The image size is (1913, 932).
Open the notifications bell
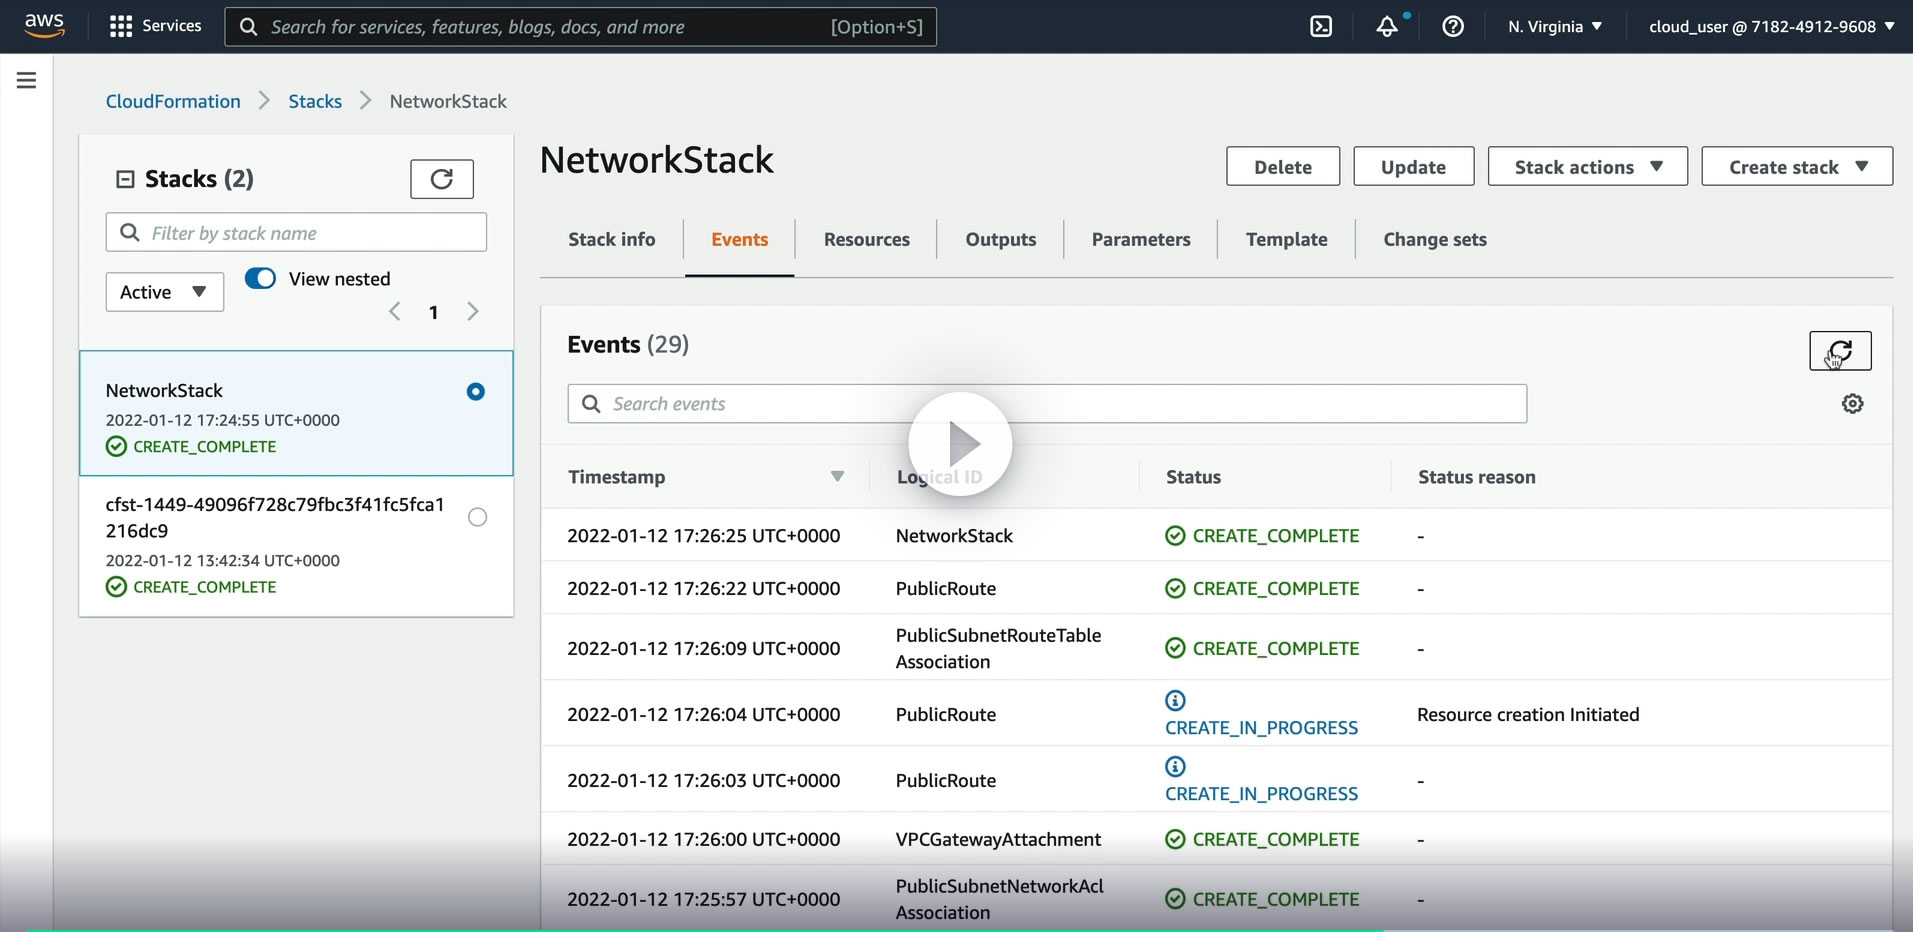click(1387, 27)
